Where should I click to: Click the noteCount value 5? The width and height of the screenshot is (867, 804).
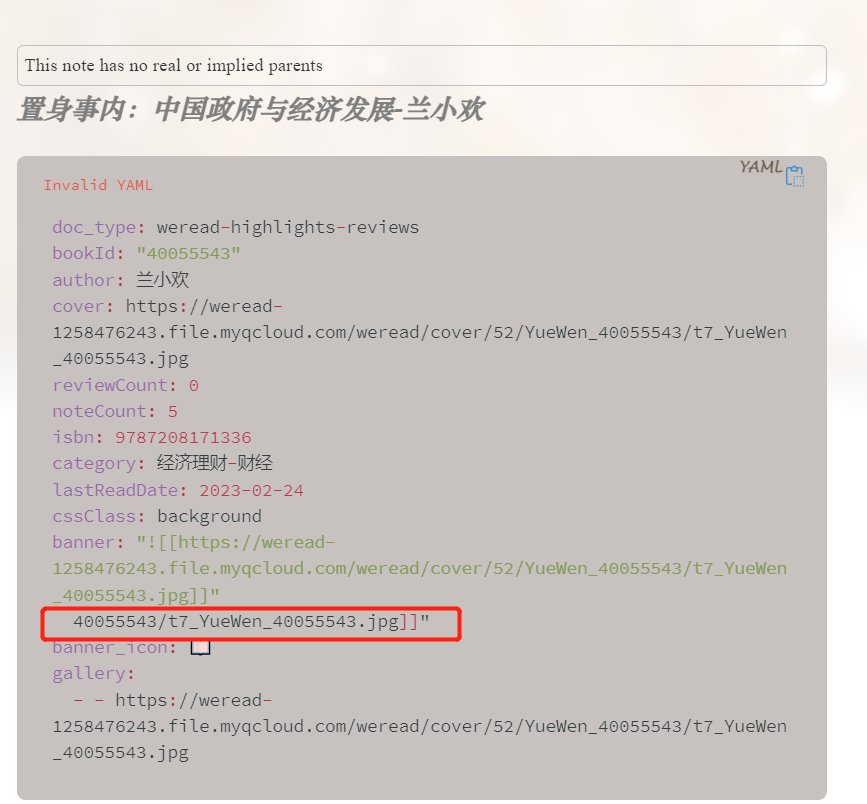(172, 411)
